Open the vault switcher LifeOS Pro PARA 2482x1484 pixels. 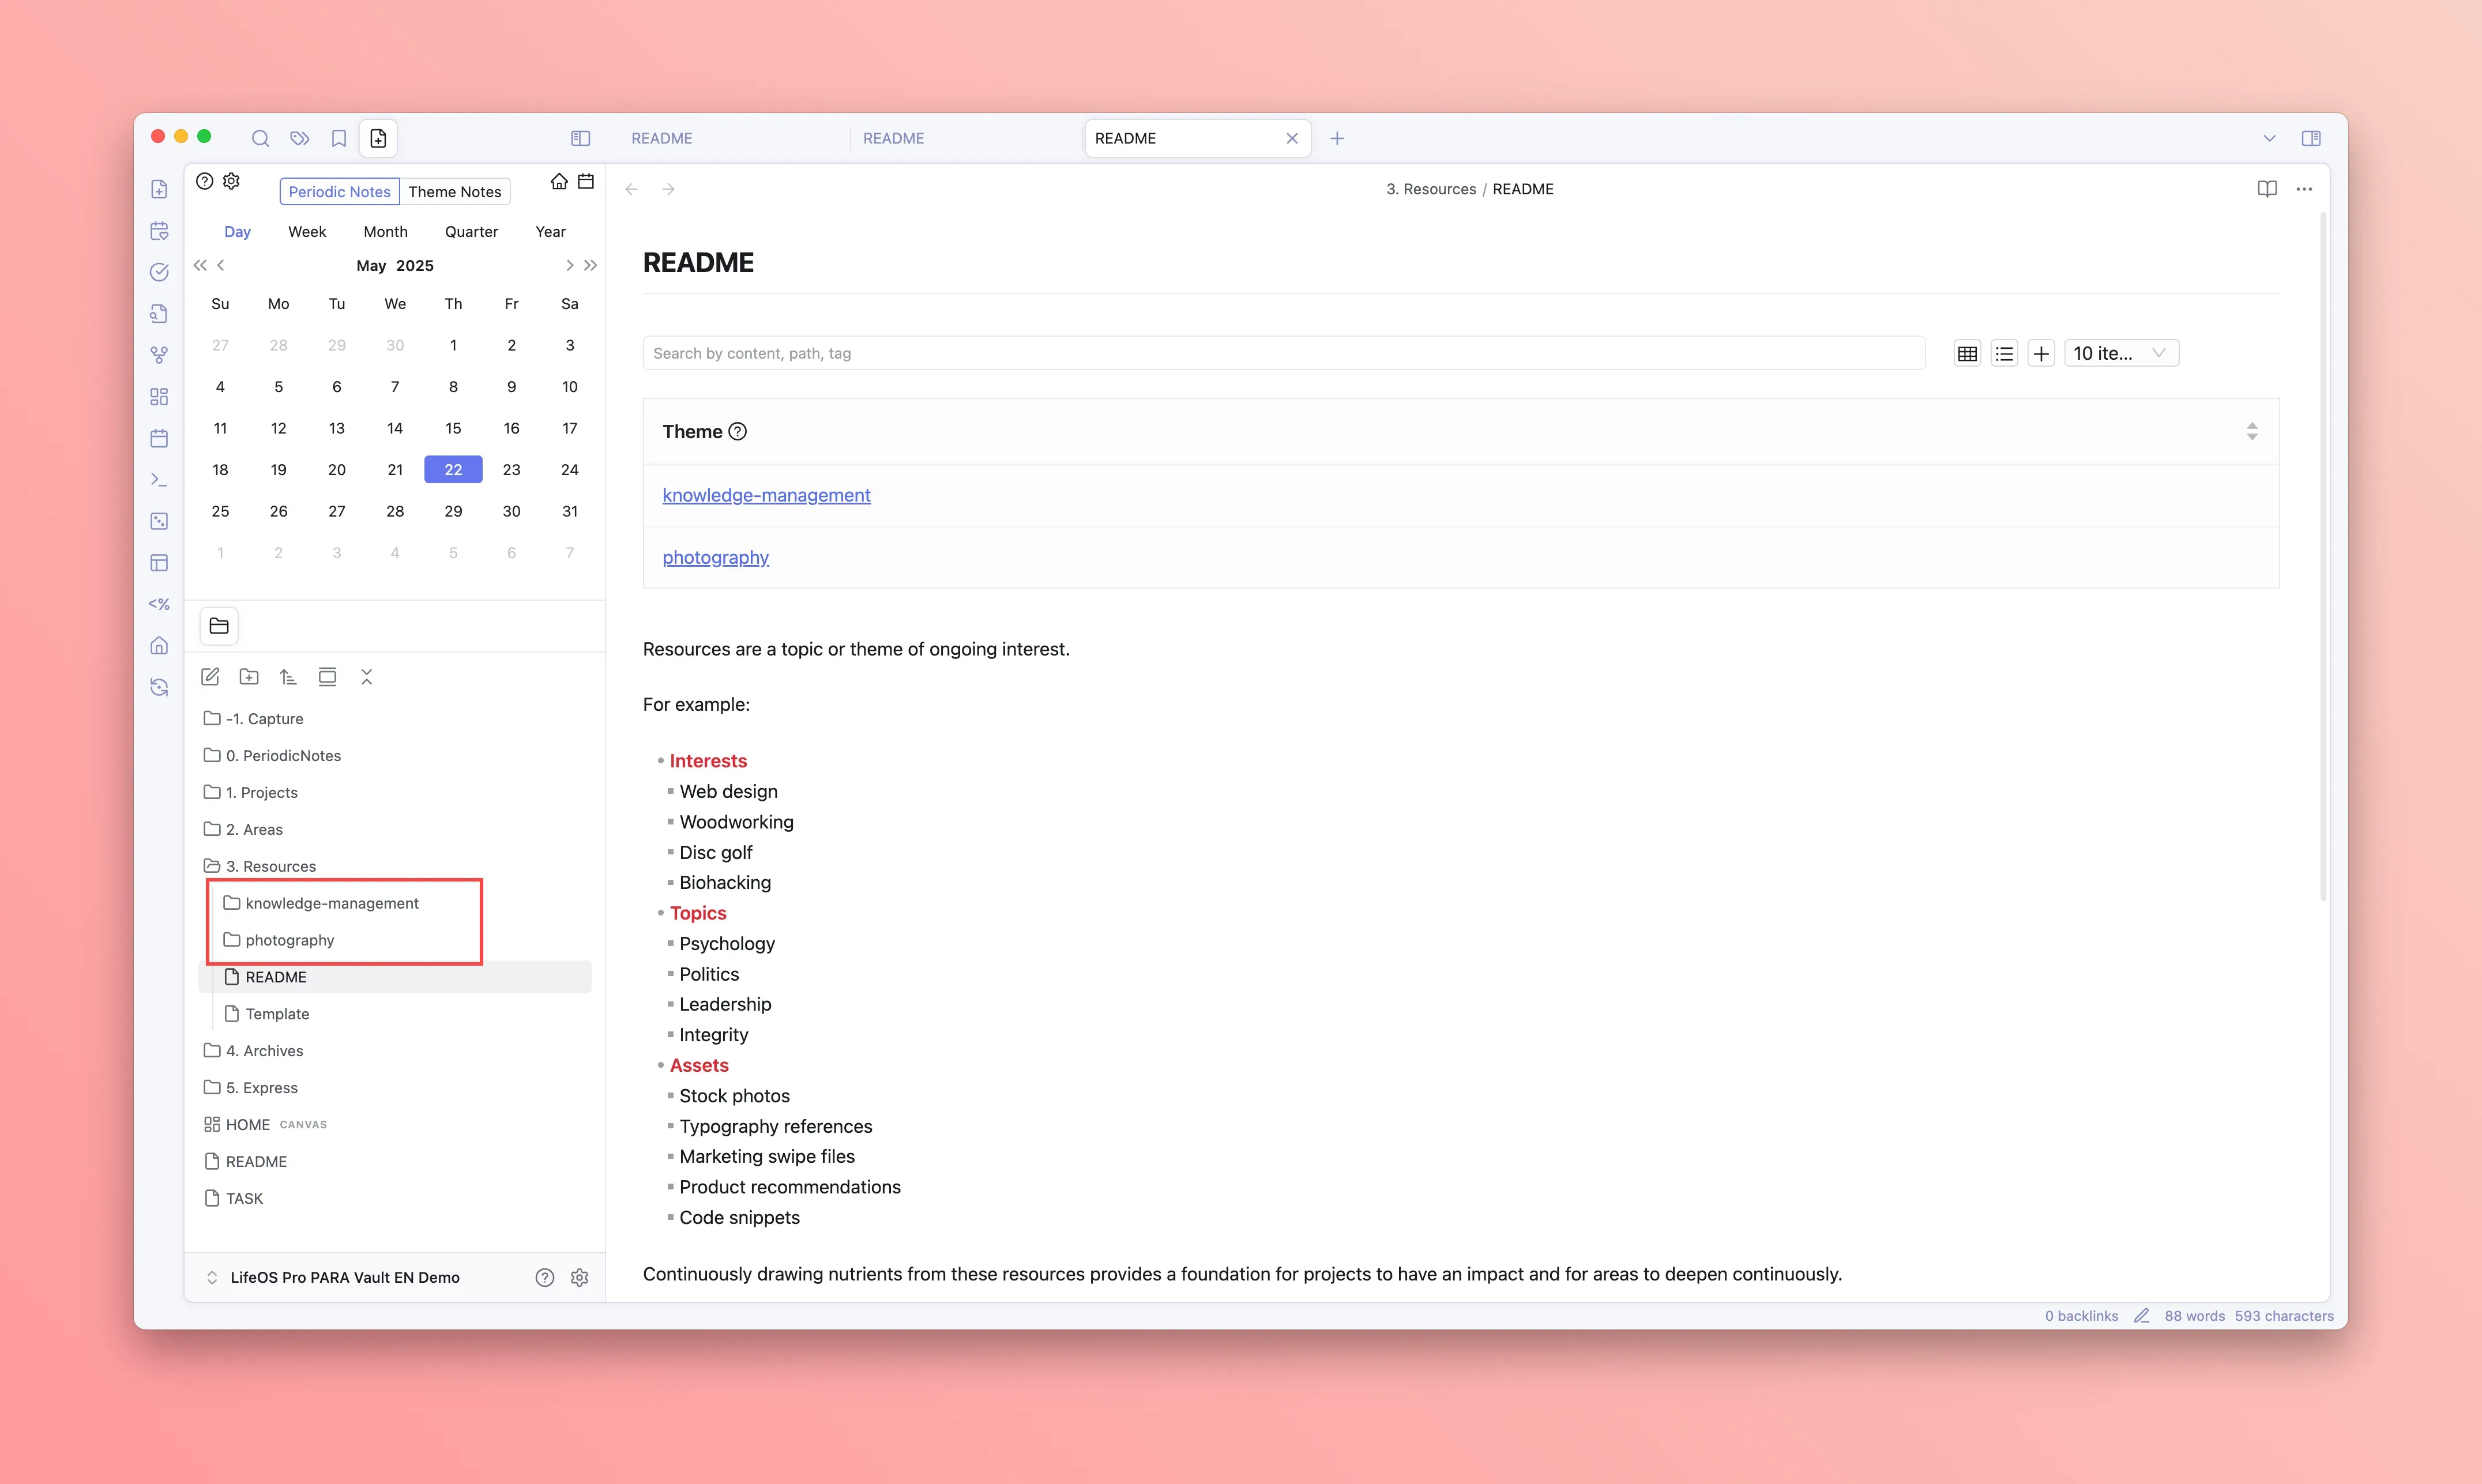point(344,1277)
